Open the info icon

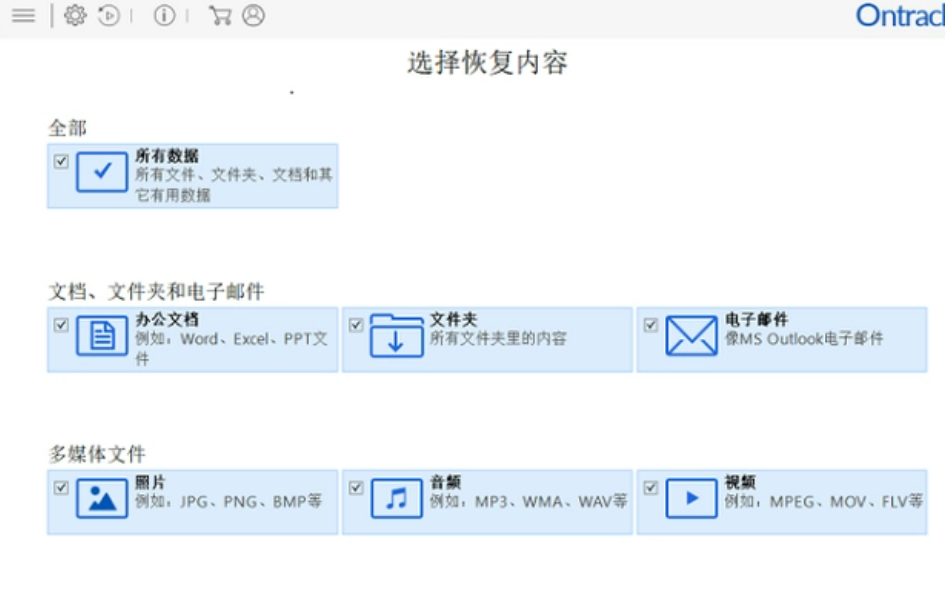165,15
